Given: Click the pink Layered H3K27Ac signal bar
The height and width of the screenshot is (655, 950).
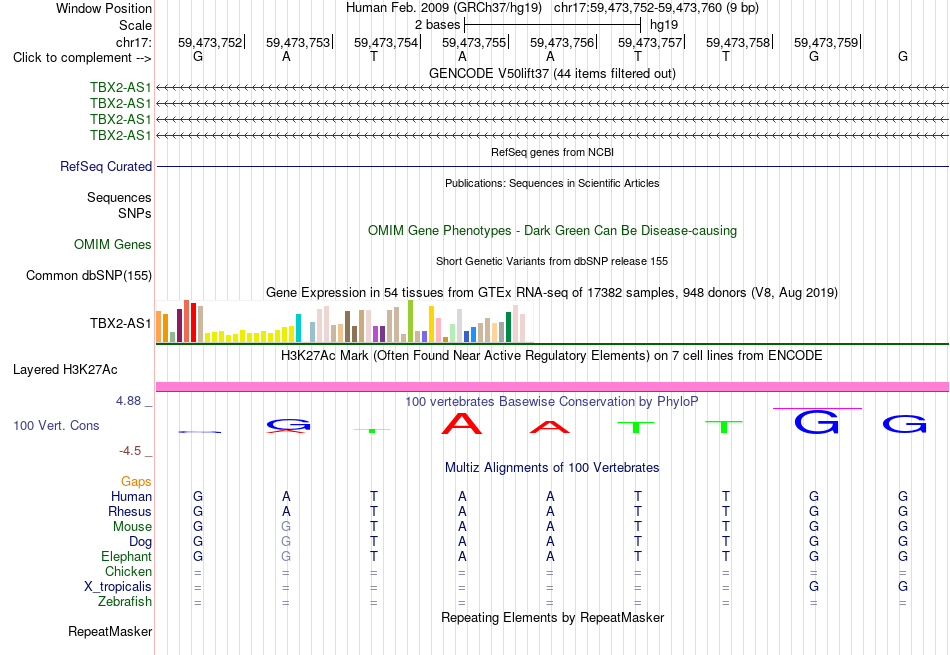Looking at the screenshot, I should pos(552,387).
